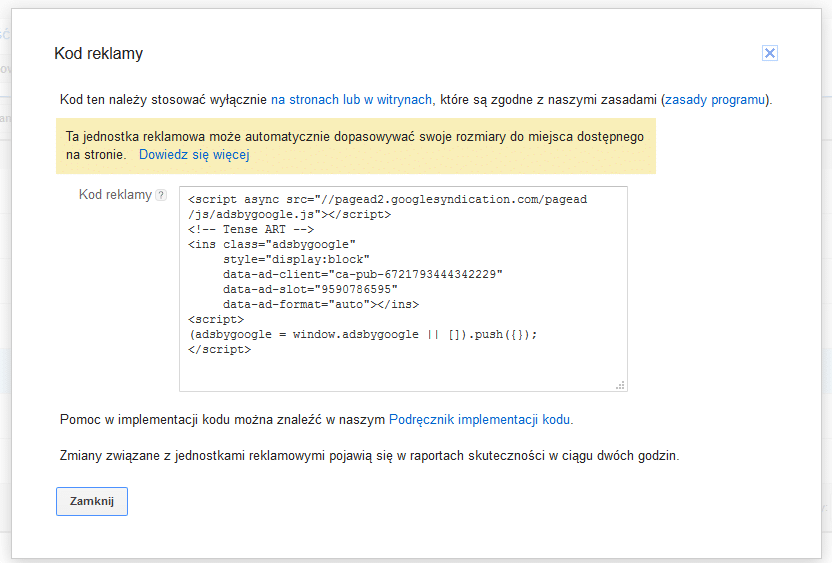Open 'Podręcznik implementacji kodu' link
832x563 pixels.
pos(480,420)
